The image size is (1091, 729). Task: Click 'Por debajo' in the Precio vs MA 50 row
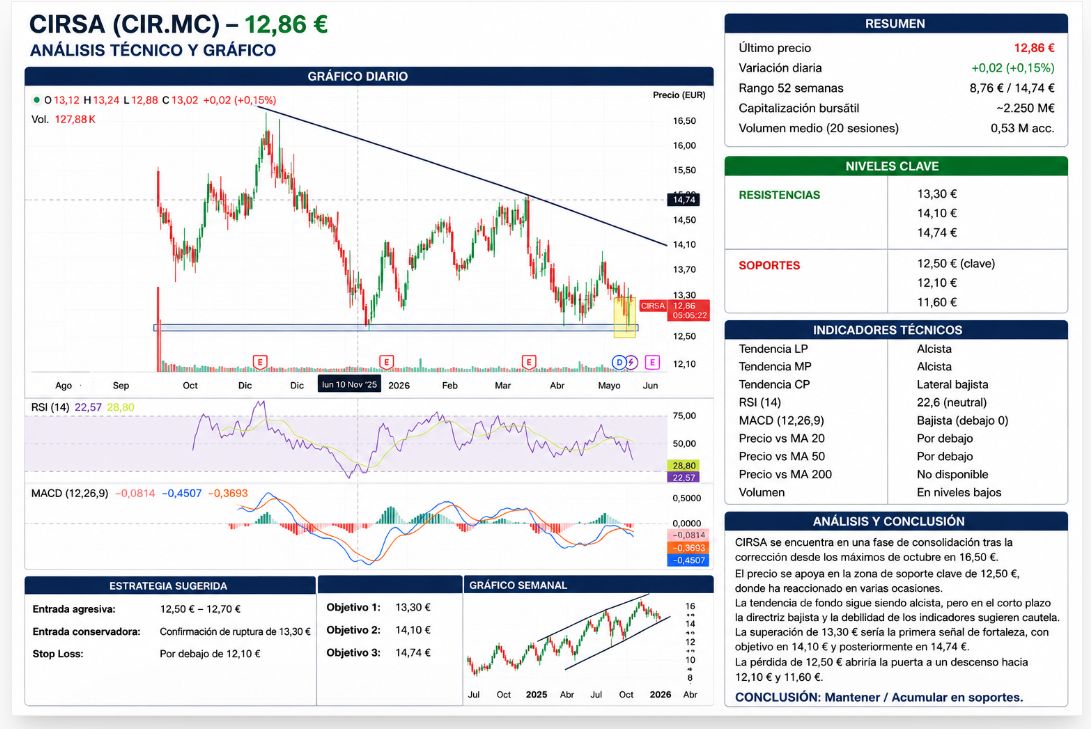(944, 456)
